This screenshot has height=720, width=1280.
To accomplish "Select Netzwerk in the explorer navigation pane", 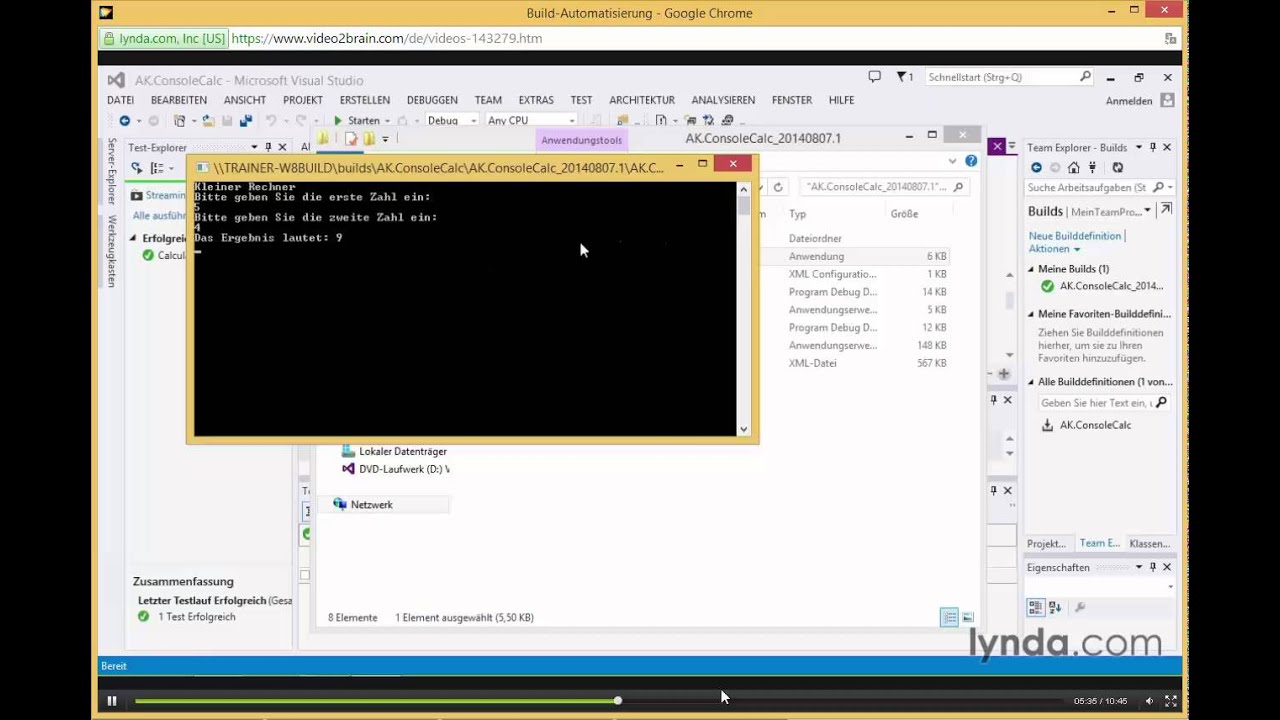I will pos(371,505).
